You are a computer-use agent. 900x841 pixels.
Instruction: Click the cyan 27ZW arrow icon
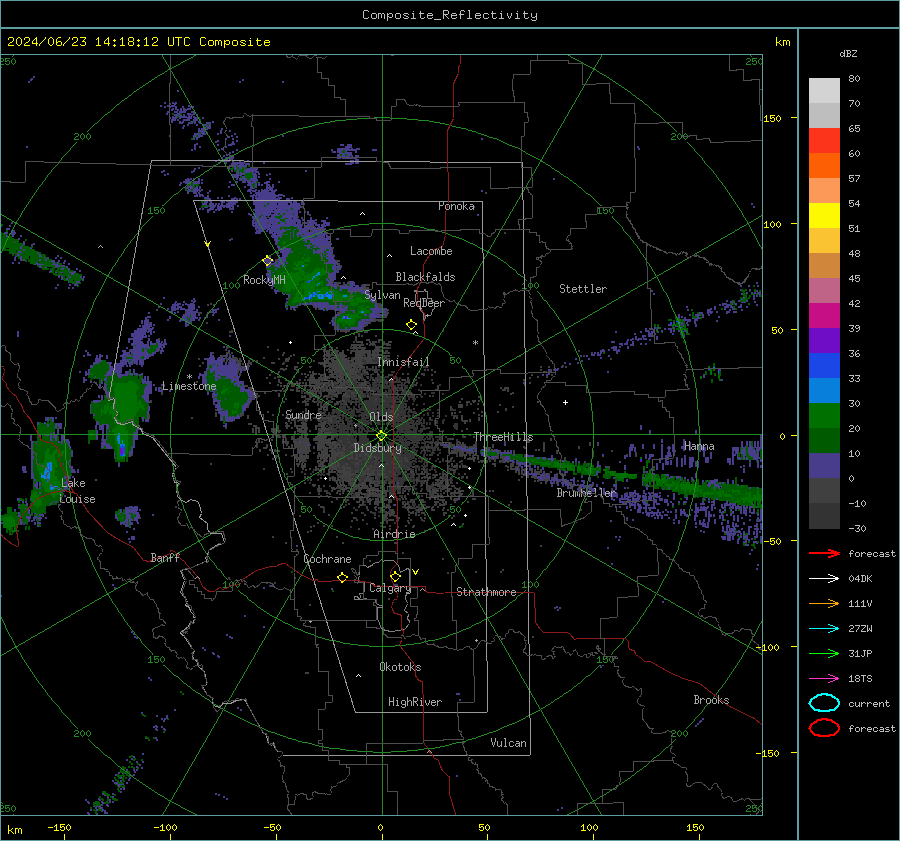(x=824, y=629)
